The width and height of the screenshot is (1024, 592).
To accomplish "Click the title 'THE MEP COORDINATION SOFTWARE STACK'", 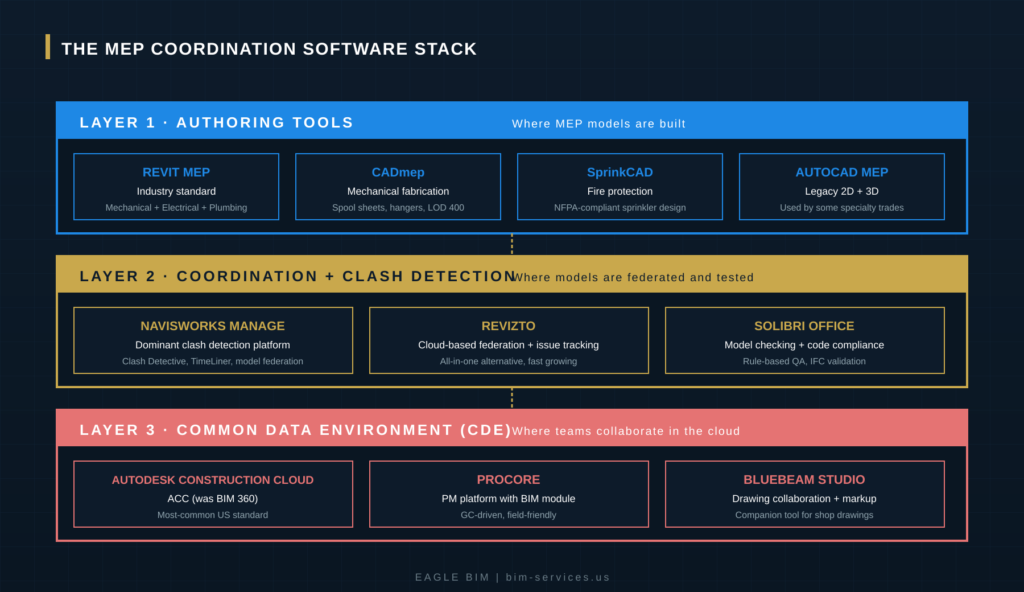I will [269, 49].
